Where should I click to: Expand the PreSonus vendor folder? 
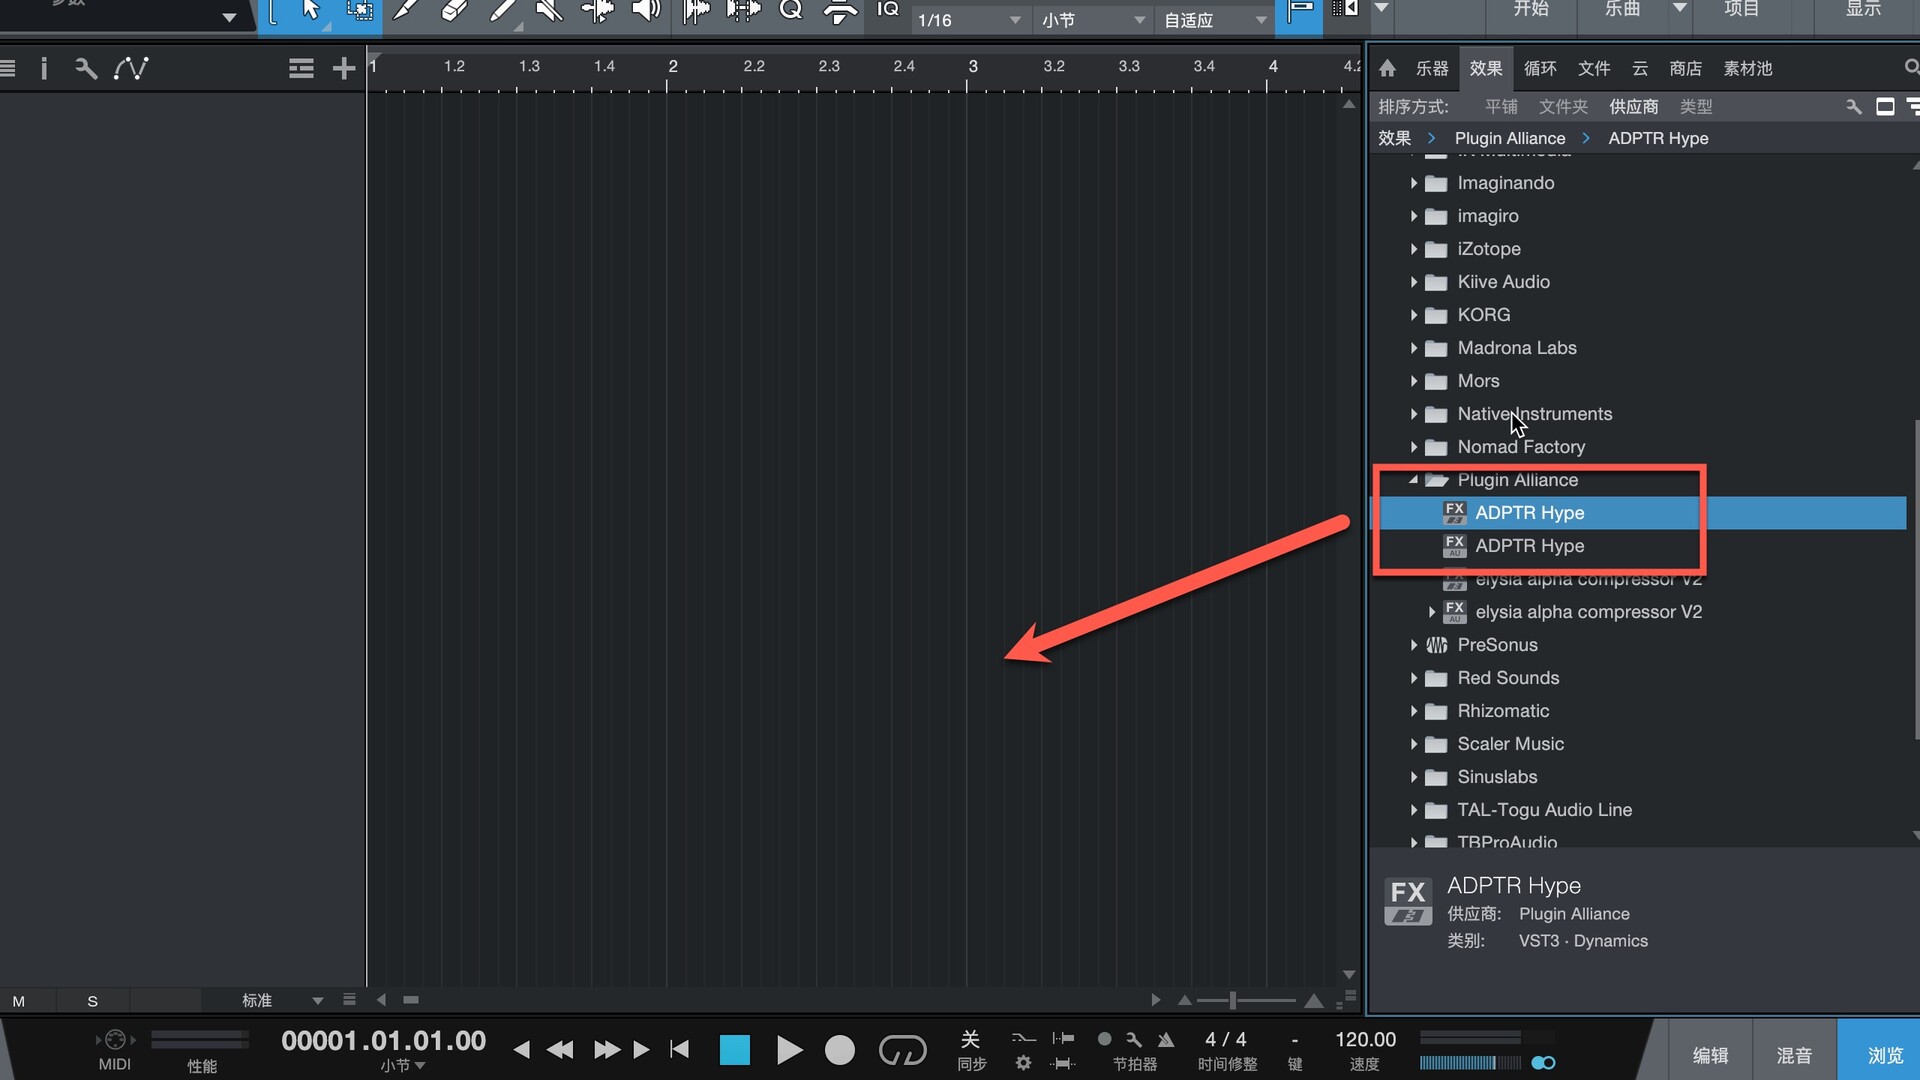pos(1413,645)
